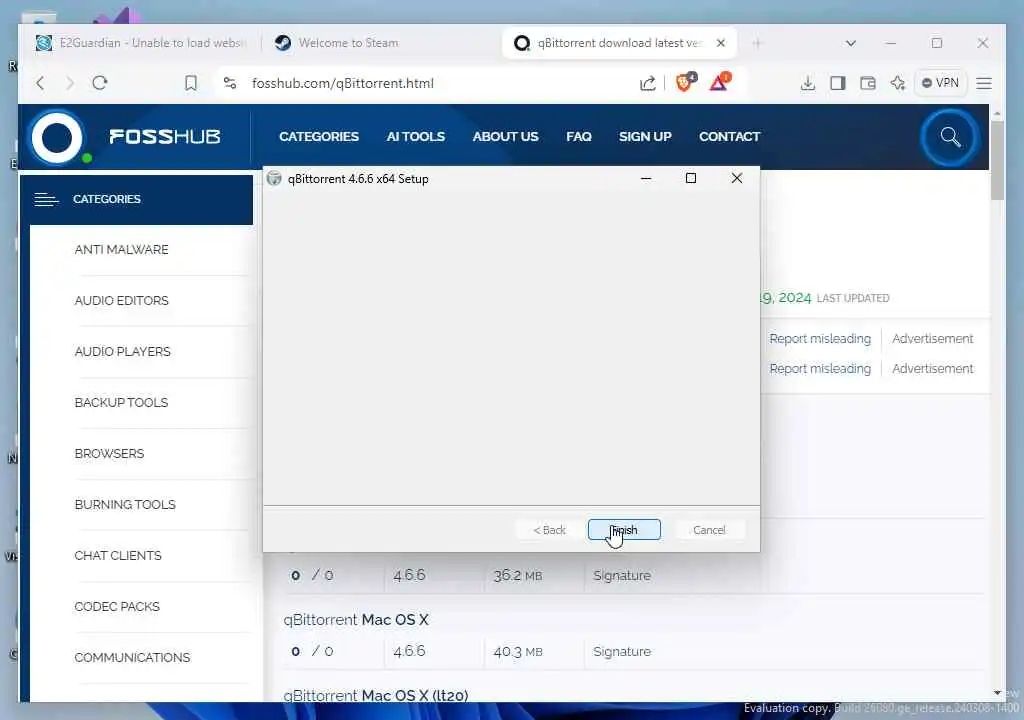Click the 36.2 MB size text
This screenshot has width=1024, height=720.
[x=518, y=576]
